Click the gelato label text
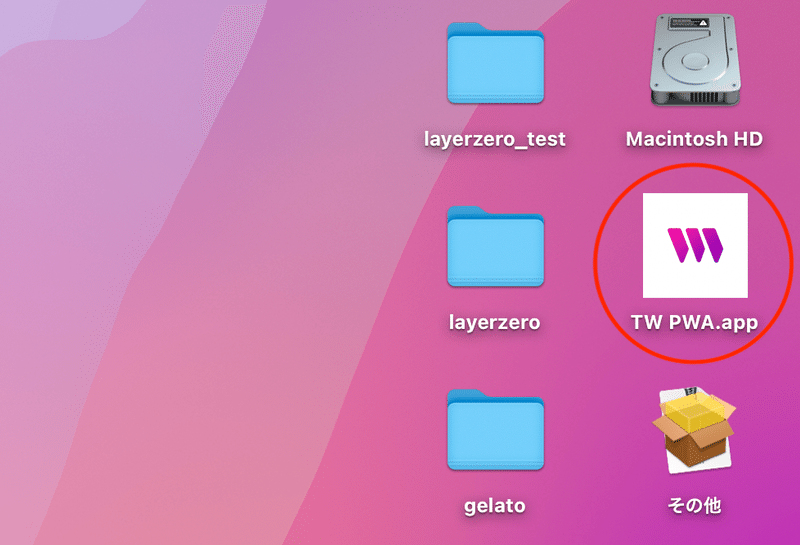The width and height of the screenshot is (800, 545). tap(495, 506)
